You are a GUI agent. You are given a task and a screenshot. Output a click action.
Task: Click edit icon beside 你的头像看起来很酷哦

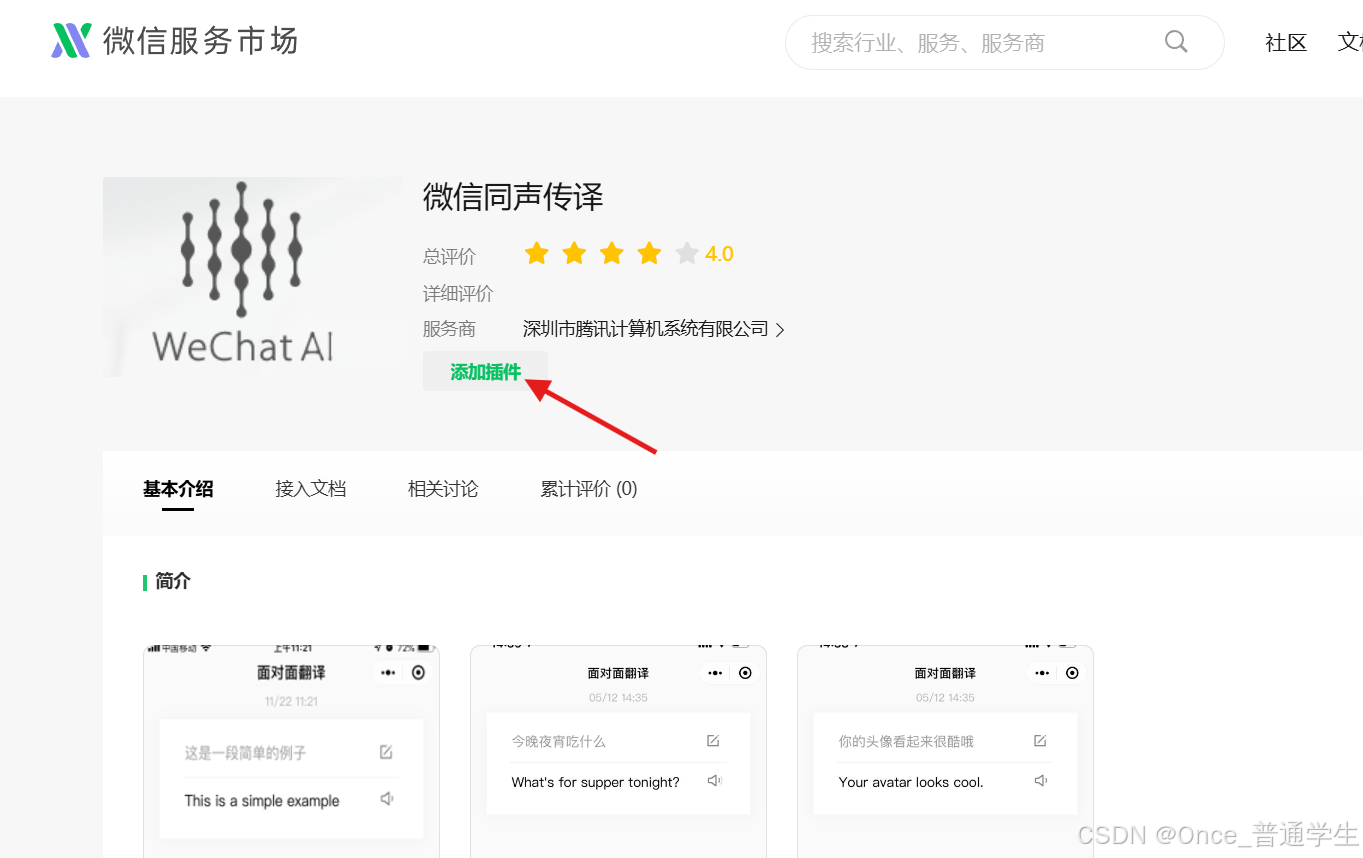1040,741
